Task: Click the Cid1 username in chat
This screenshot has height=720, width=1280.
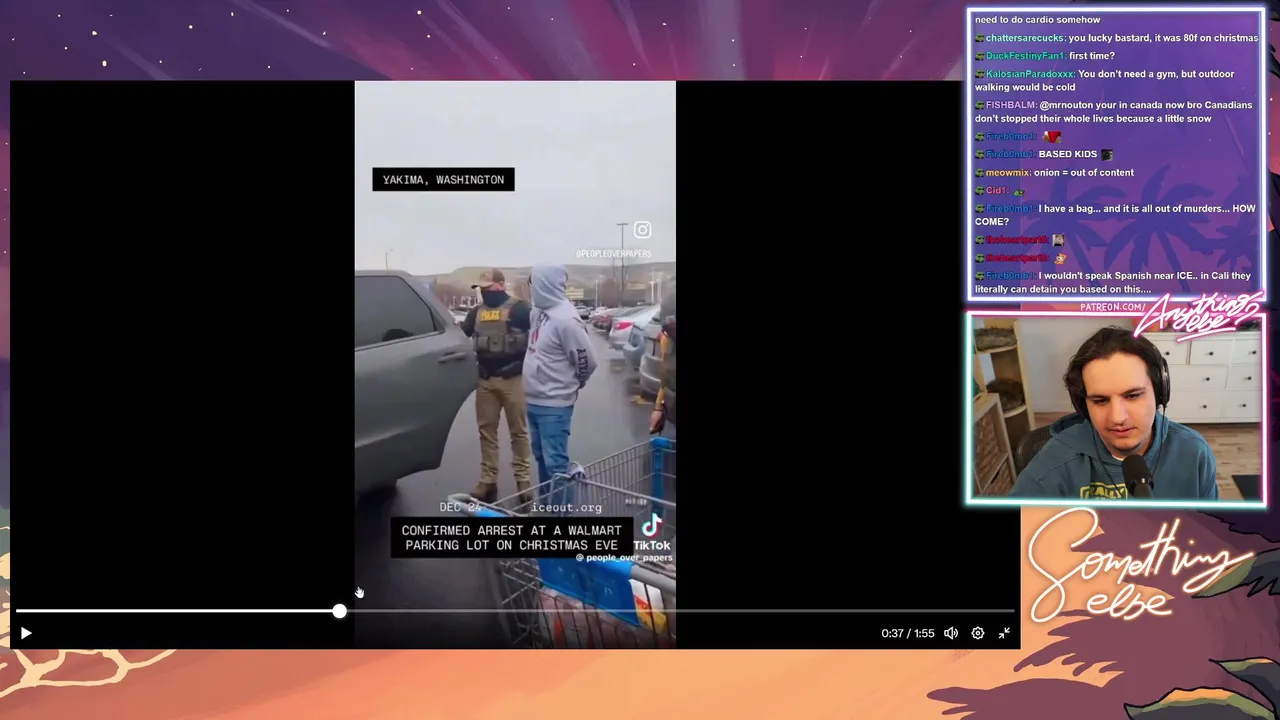Action: pyautogui.click(x=997, y=190)
